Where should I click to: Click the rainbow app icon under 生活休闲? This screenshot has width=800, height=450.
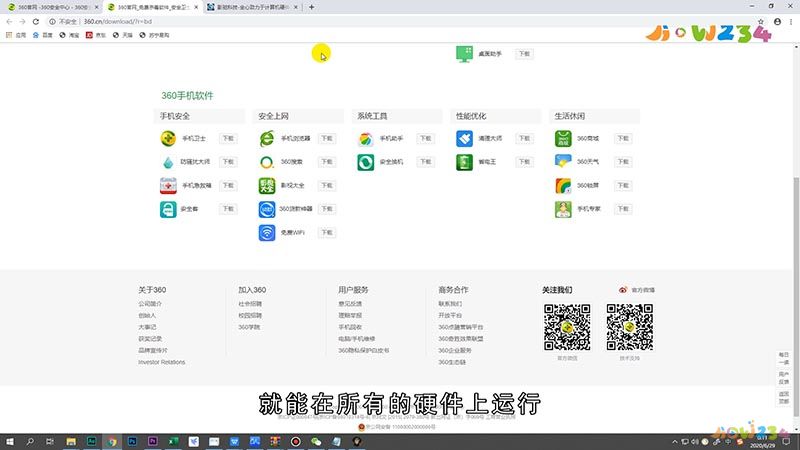point(563,186)
